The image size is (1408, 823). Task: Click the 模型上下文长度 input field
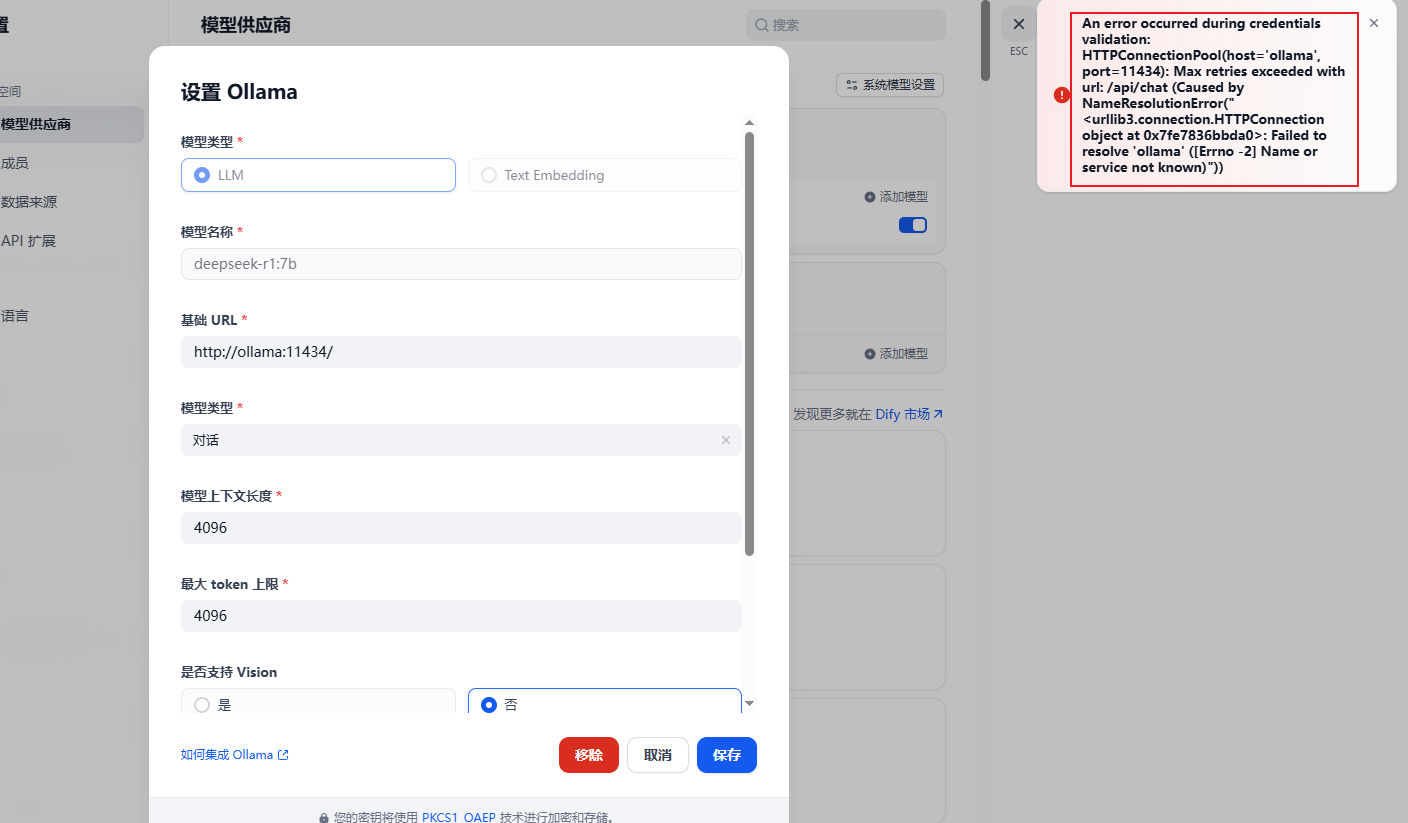click(461, 528)
